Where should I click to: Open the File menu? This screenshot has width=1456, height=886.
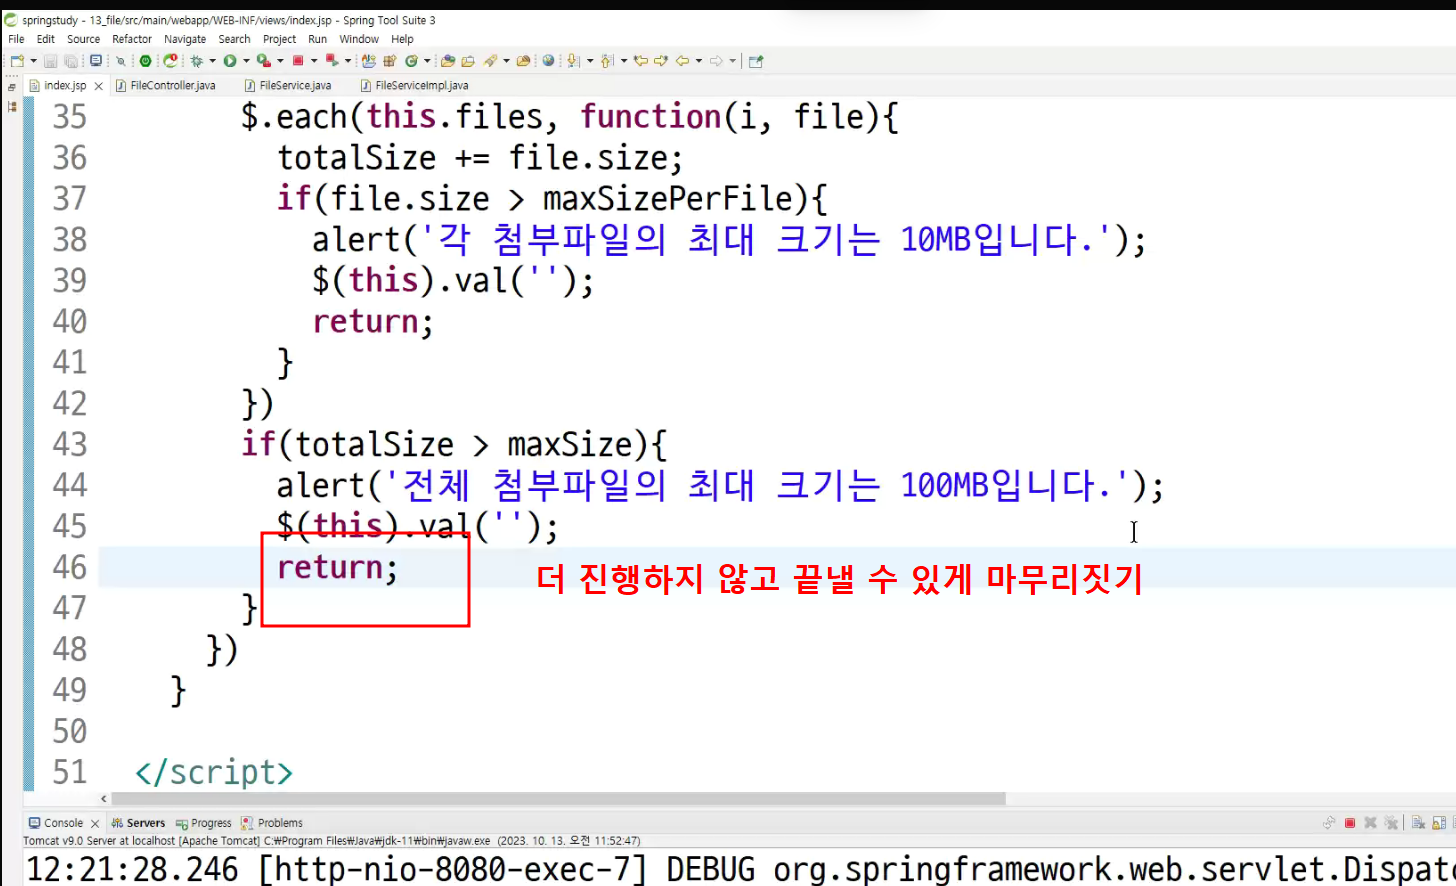pyautogui.click(x=16, y=39)
